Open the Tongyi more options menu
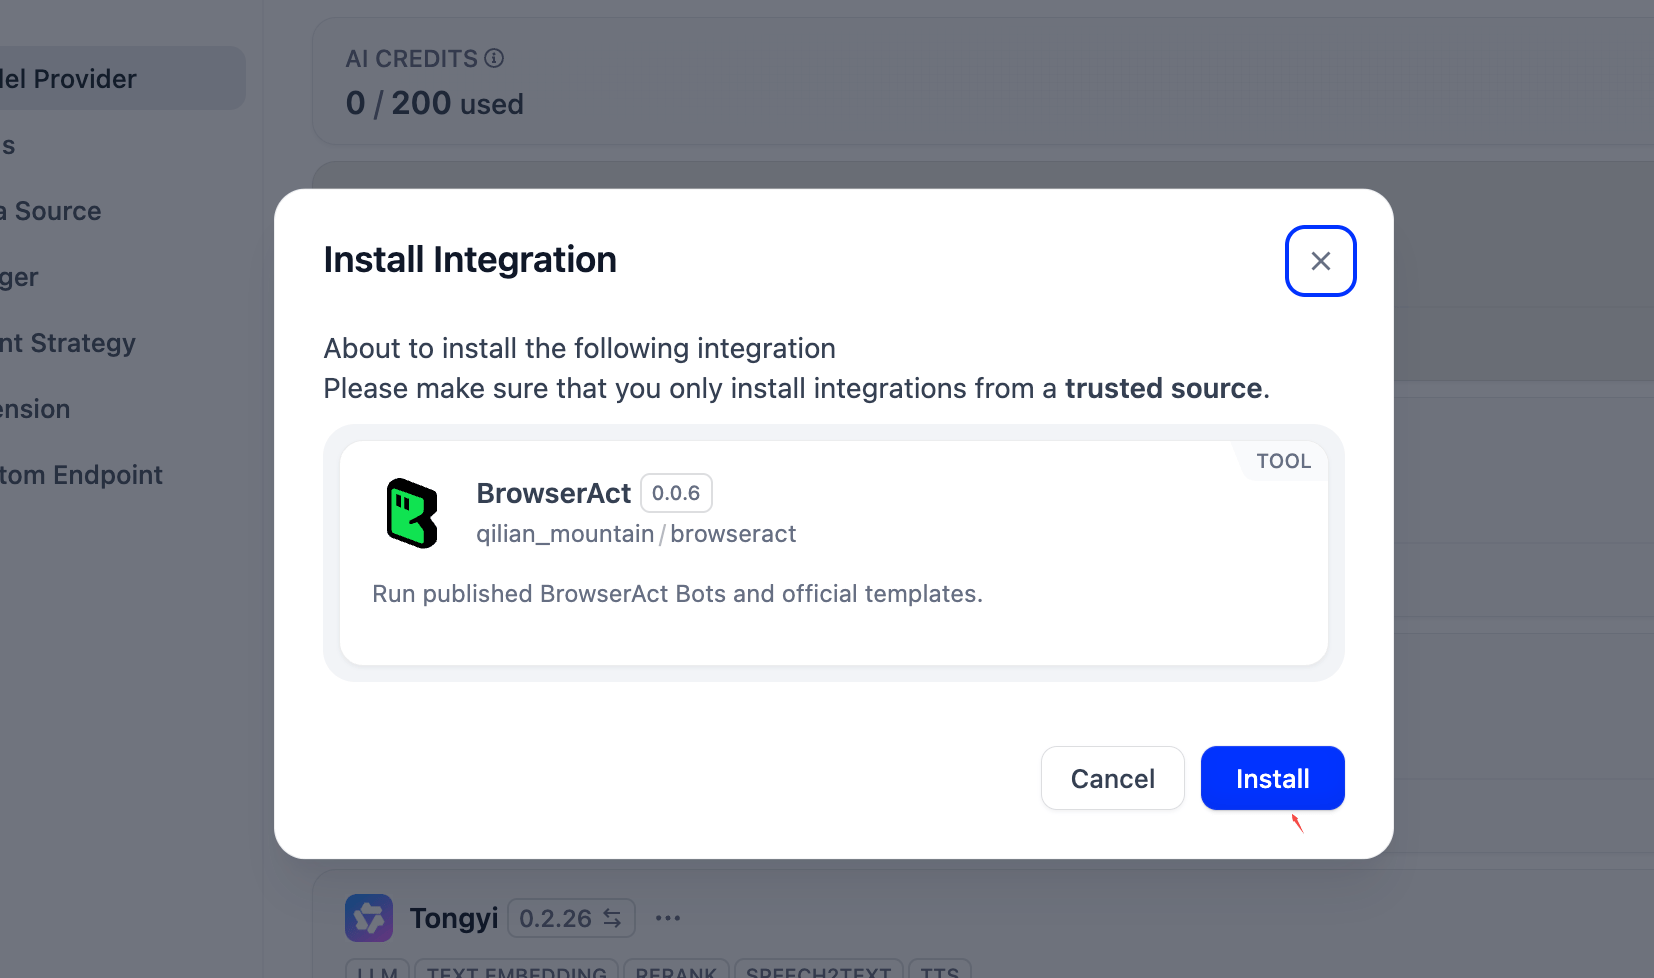1654x978 pixels. 668,918
